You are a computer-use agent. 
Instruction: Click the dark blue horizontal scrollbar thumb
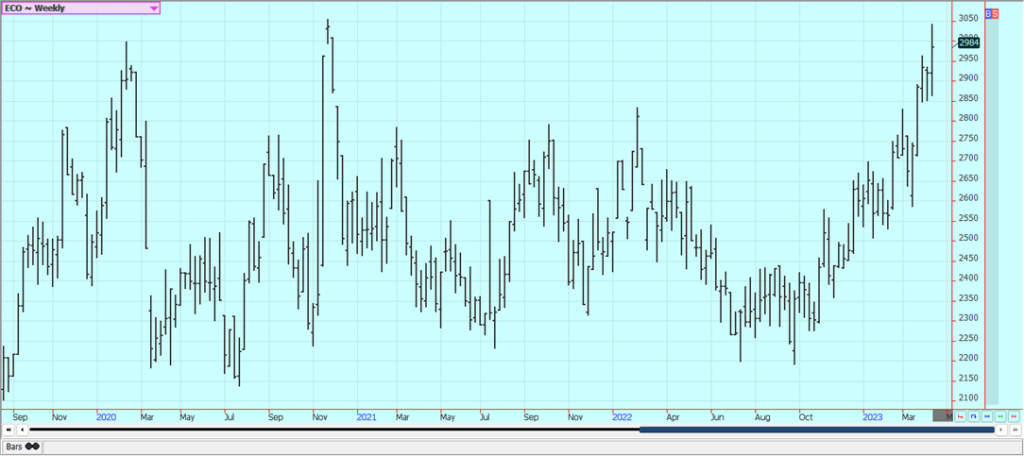(x=816, y=430)
